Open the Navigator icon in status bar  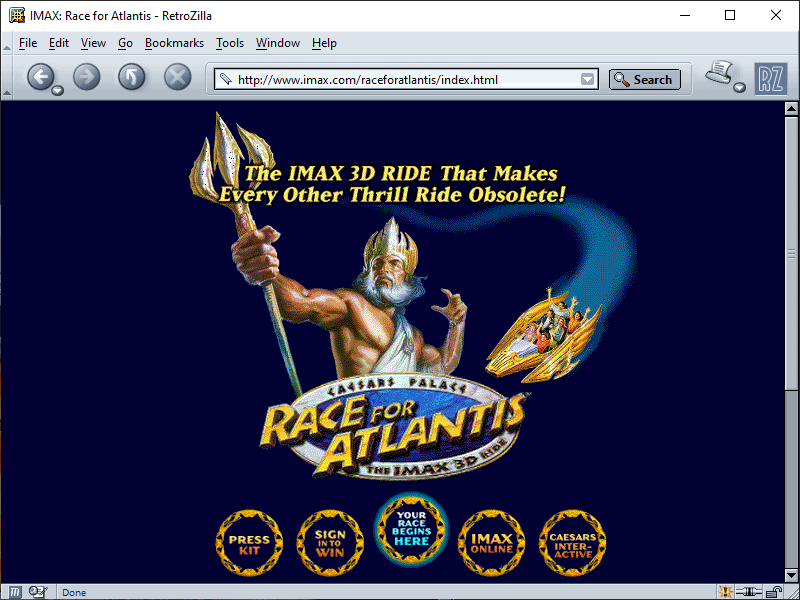[16, 592]
